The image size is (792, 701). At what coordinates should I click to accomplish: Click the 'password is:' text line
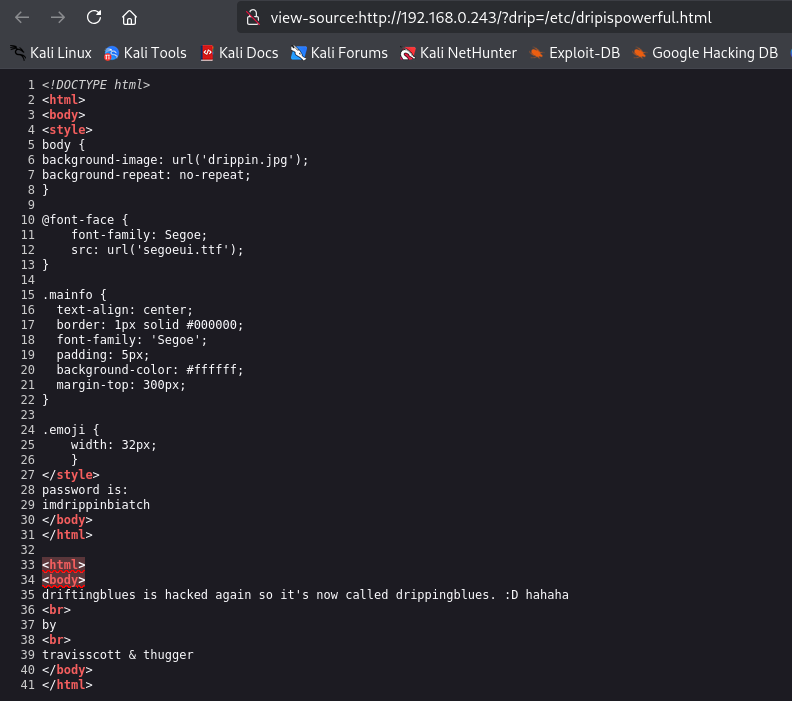(85, 490)
